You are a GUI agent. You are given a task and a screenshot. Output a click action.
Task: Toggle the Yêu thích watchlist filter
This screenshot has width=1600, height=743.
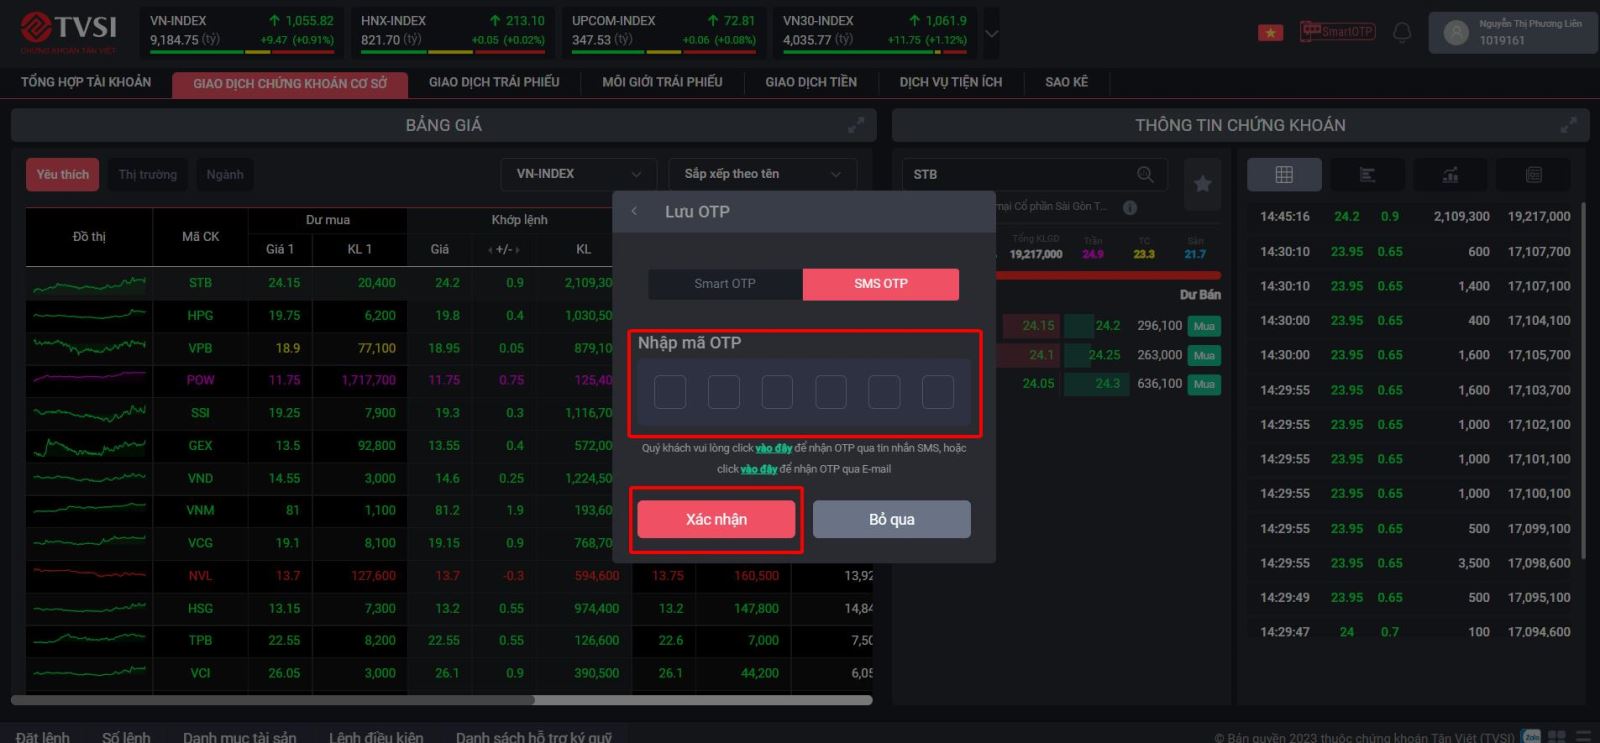pos(62,174)
